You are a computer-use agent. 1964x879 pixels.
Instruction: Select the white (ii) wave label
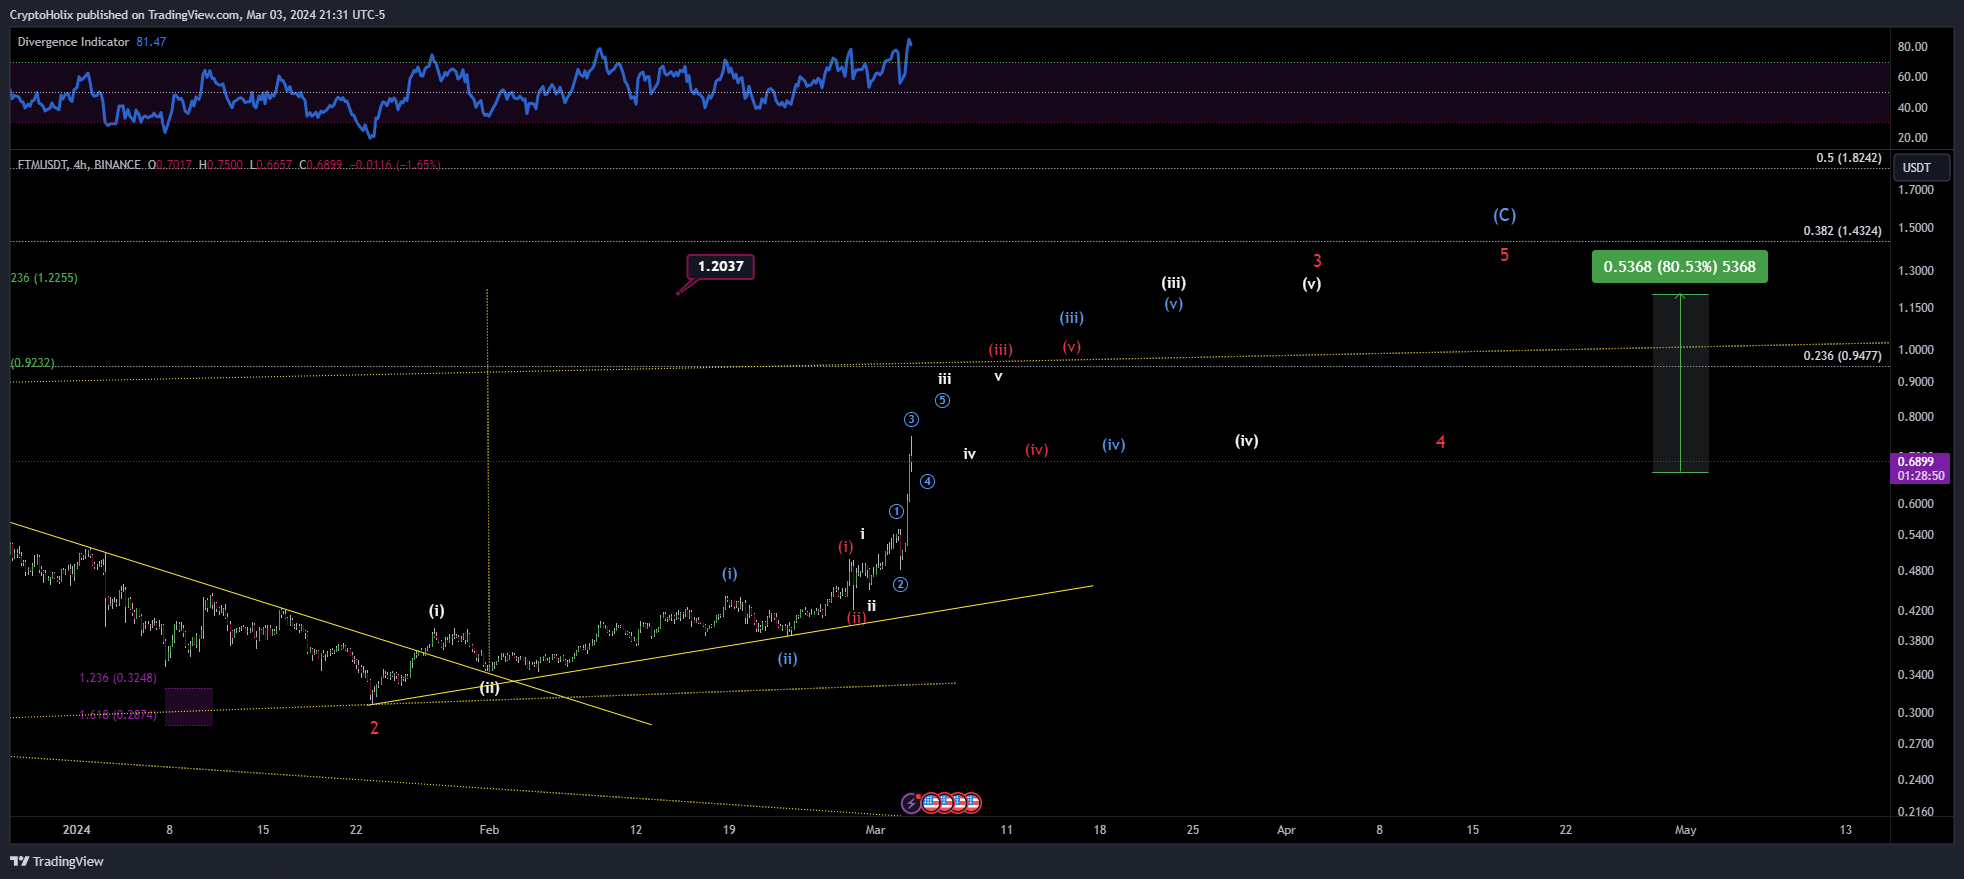click(x=489, y=688)
